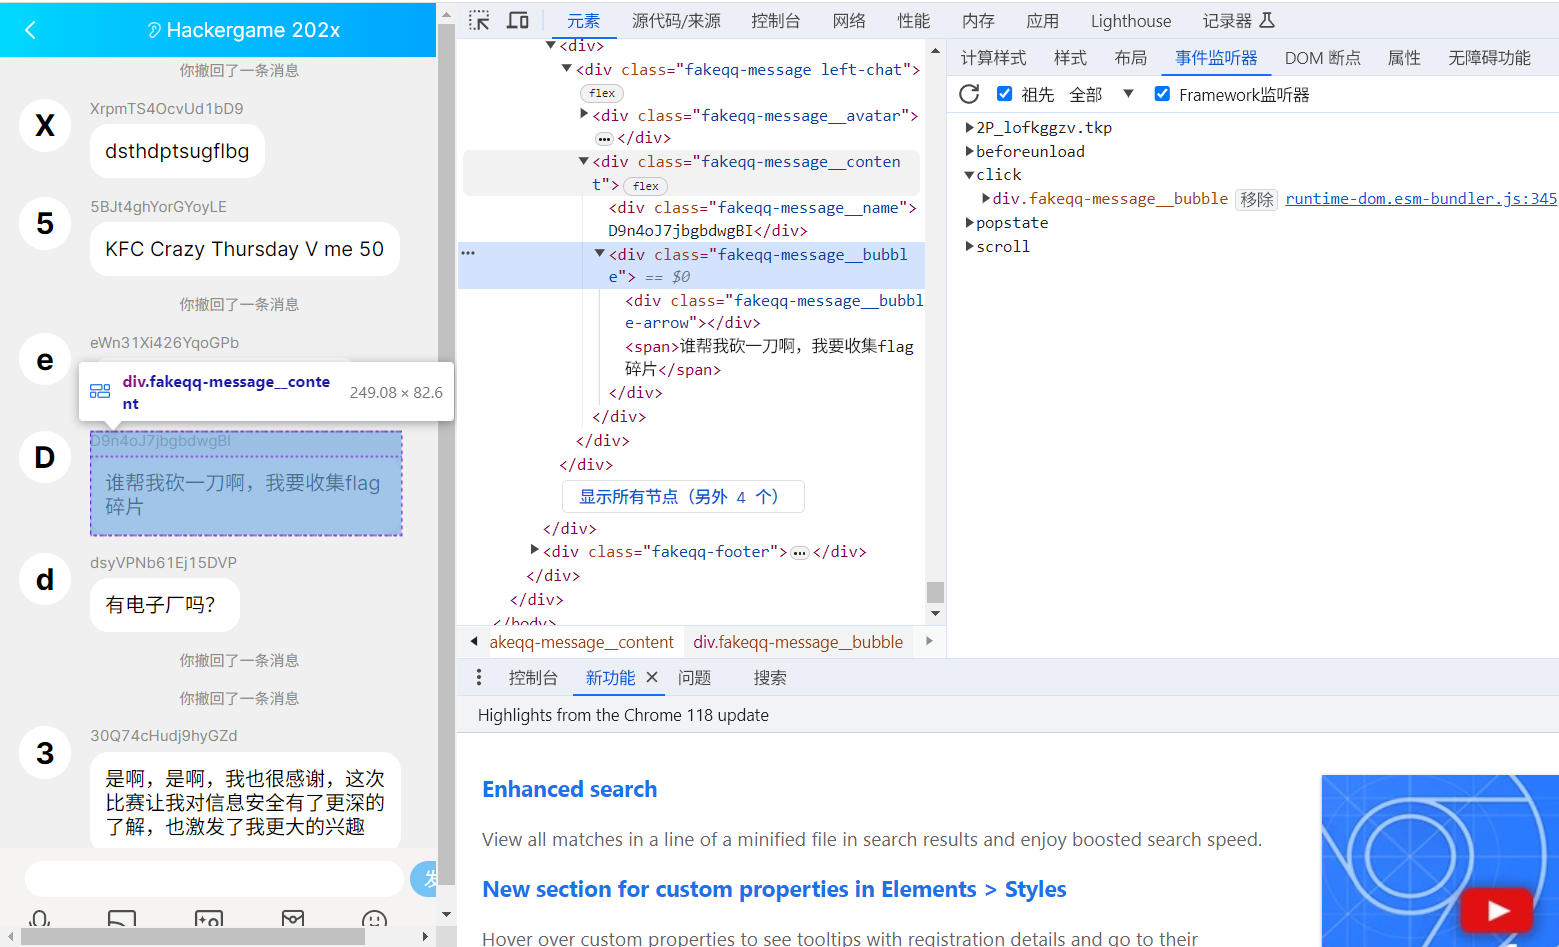Image resolution: width=1559 pixels, height=947 pixels.
Task: Toggle the device toolbar icon
Action: coord(518,20)
